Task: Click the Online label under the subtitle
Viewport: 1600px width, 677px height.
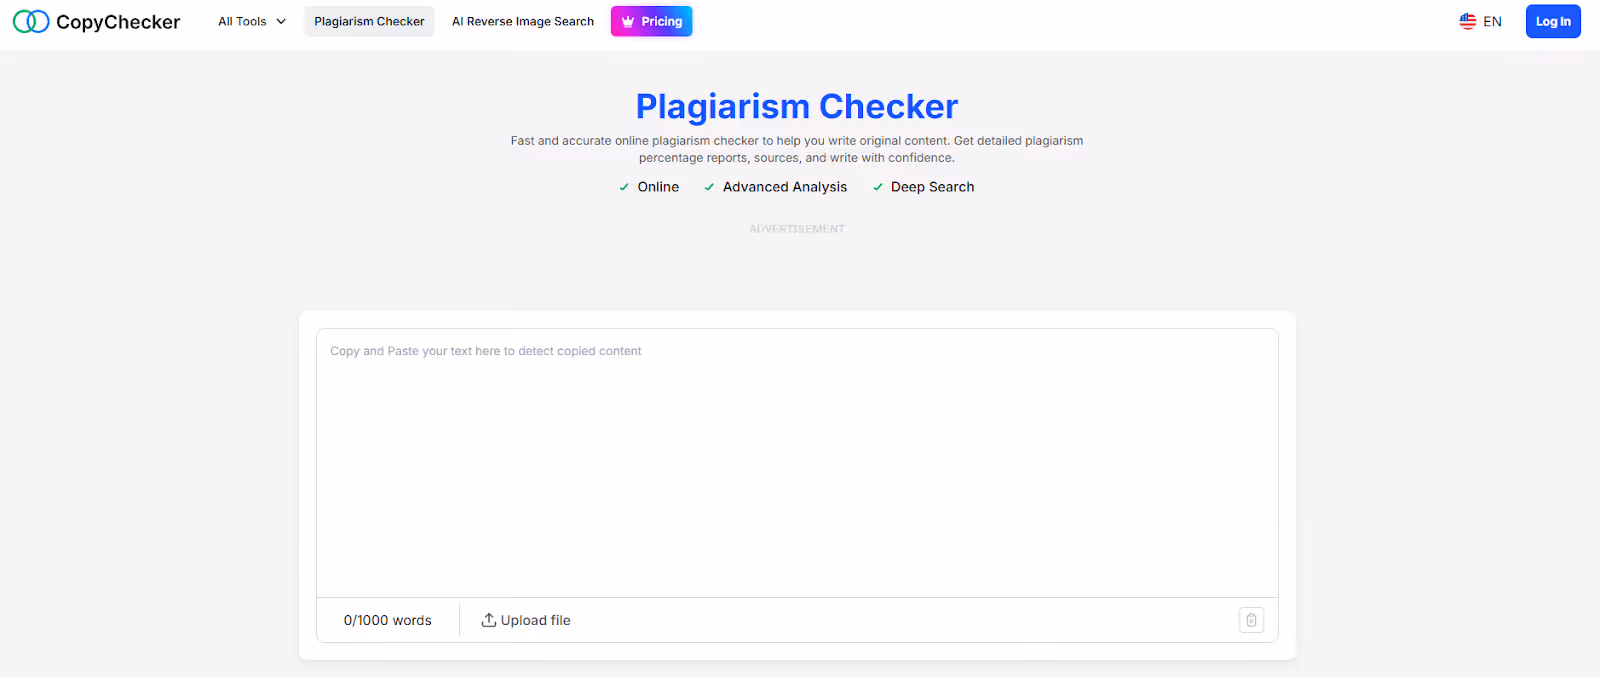Action: pos(658,187)
